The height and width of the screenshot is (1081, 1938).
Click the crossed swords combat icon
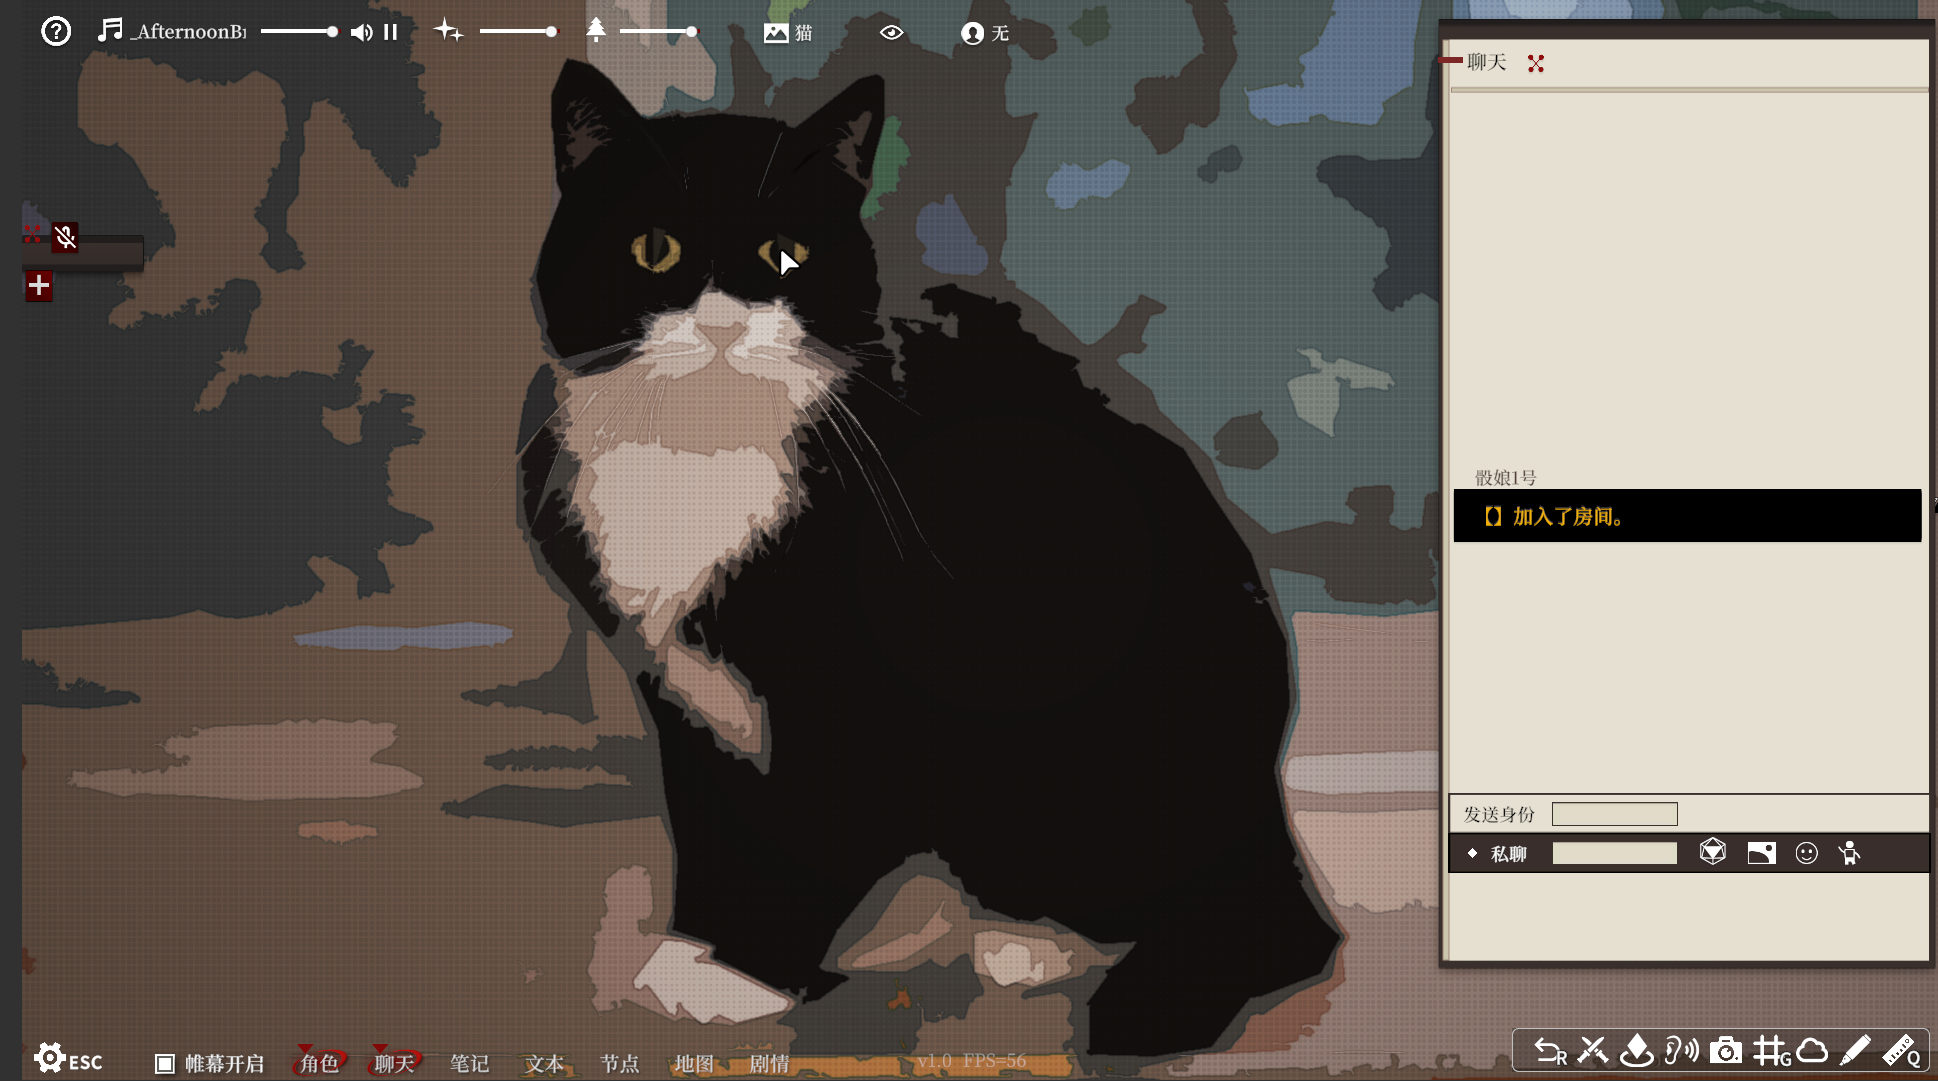pyautogui.click(x=1593, y=1051)
